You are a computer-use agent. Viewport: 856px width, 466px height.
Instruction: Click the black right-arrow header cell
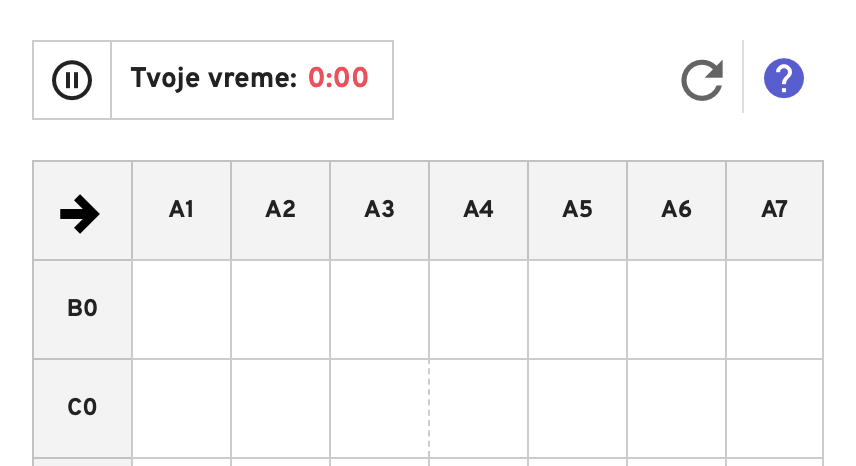click(x=82, y=211)
